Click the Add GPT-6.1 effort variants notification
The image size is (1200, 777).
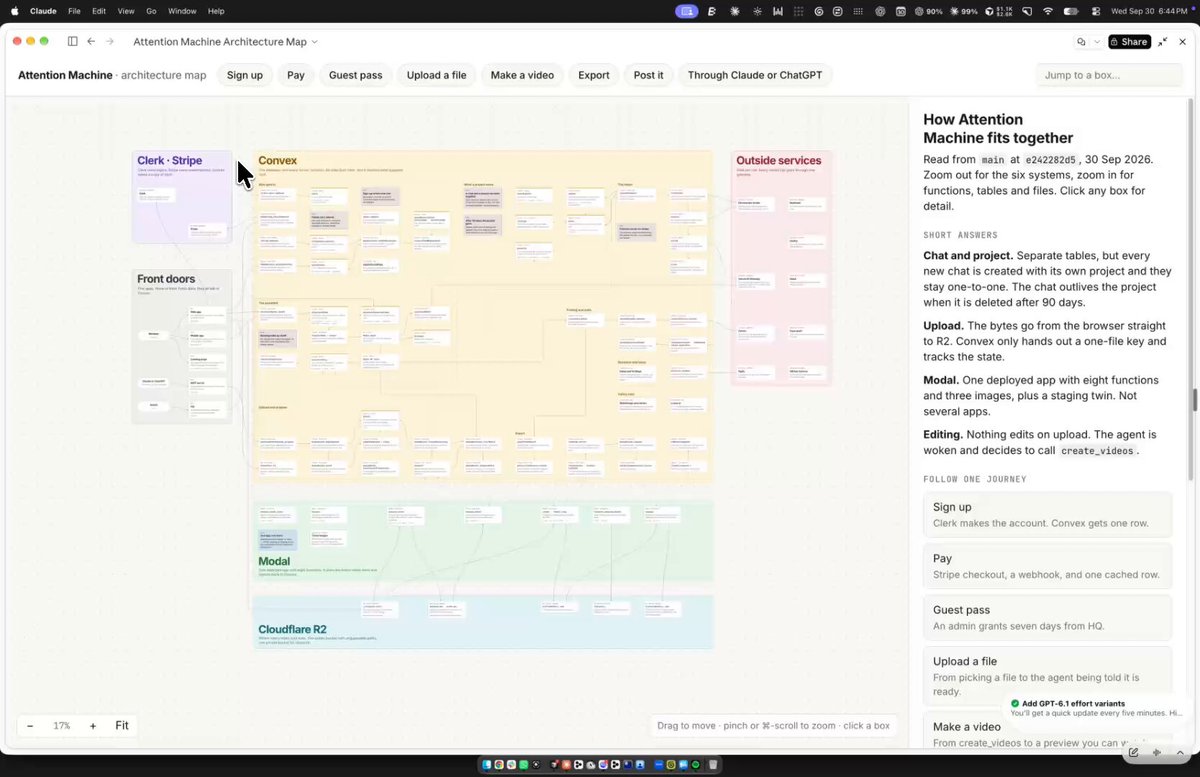1096,708
